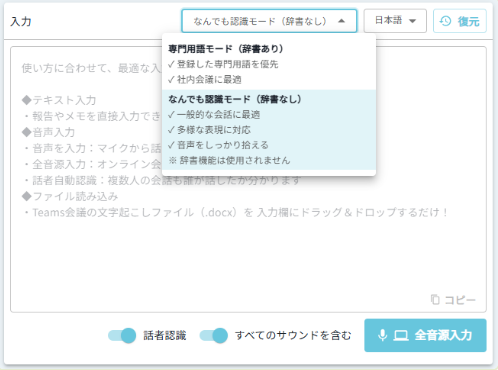Click '登録した専門用語を優先' line

click(223, 64)
